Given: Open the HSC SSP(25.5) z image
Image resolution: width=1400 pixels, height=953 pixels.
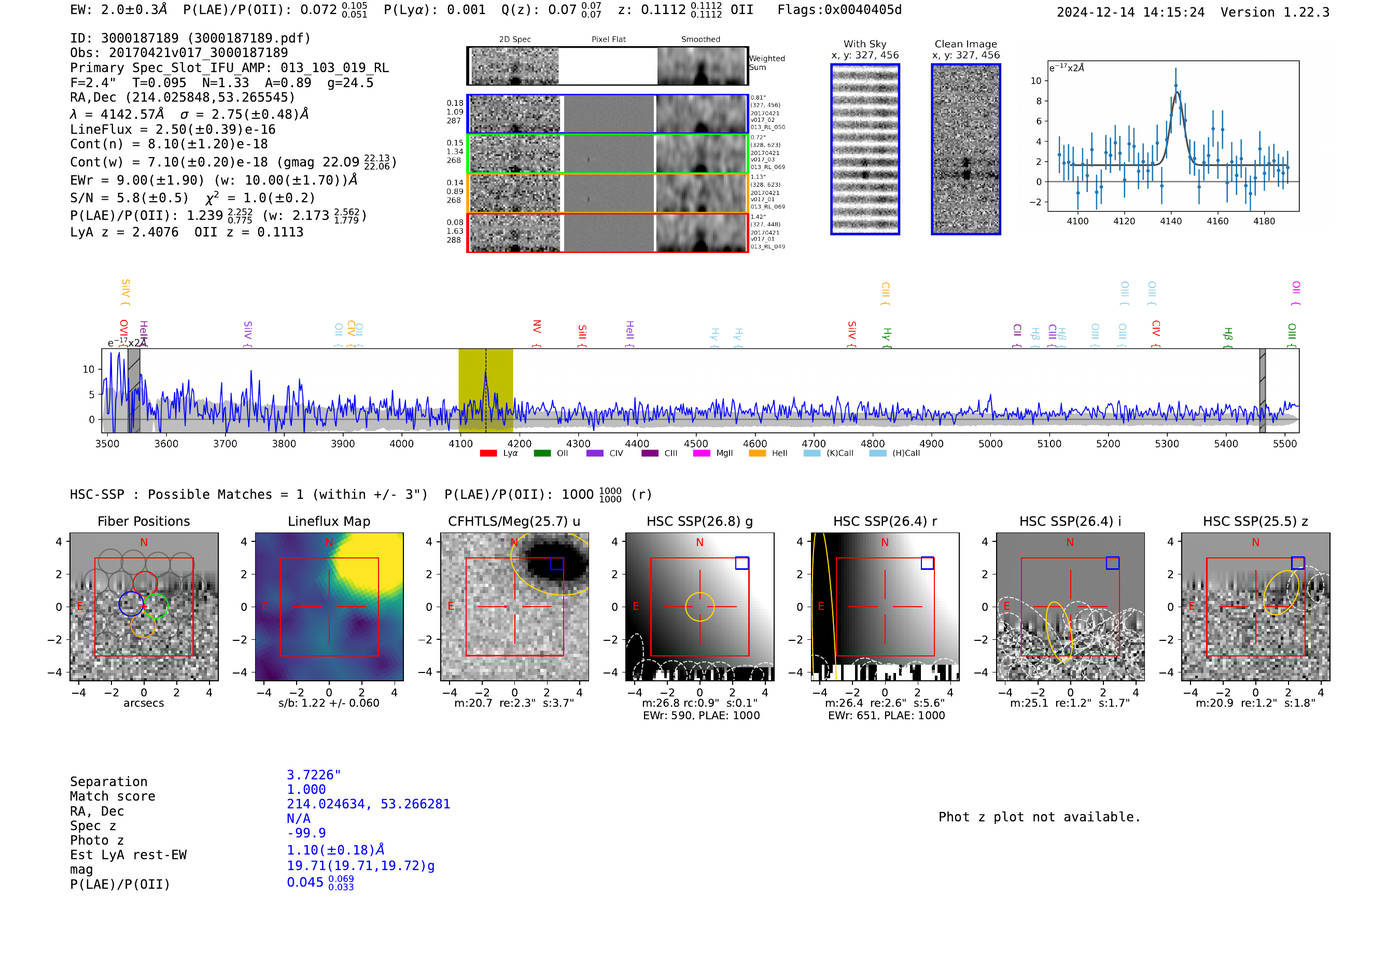Looking at the screenshot, I should pos(1256,606).
